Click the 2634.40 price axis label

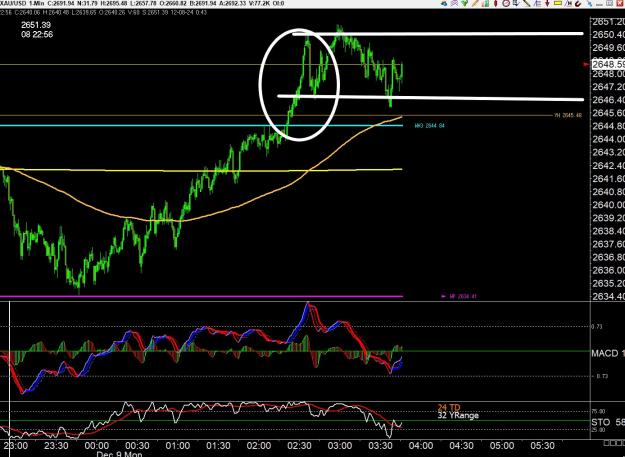(608, 296)
